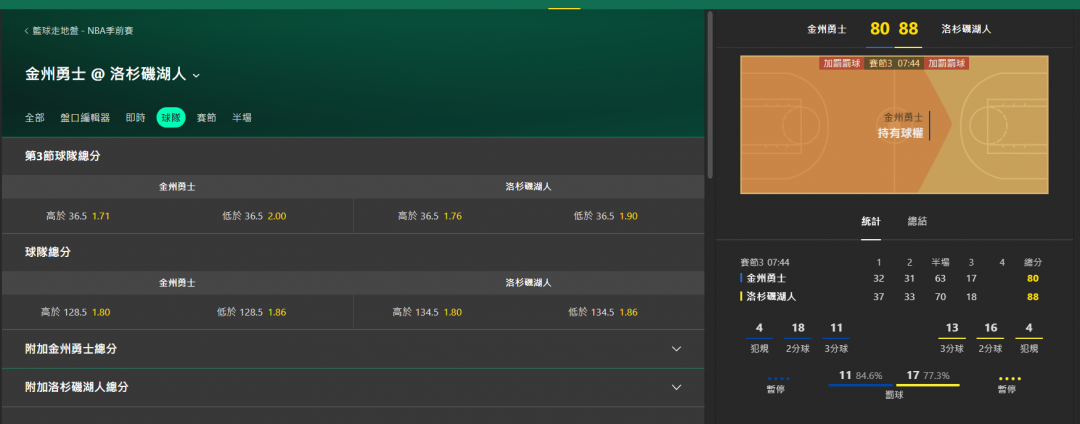Viewport: 1080px width, 424px height.
Task: Collapse the 球隊總分 section header
Action: pos(353,253)
